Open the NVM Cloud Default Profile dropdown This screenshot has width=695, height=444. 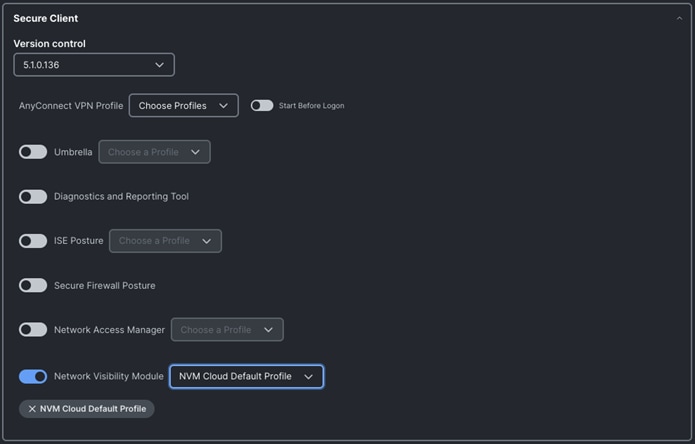246,377
